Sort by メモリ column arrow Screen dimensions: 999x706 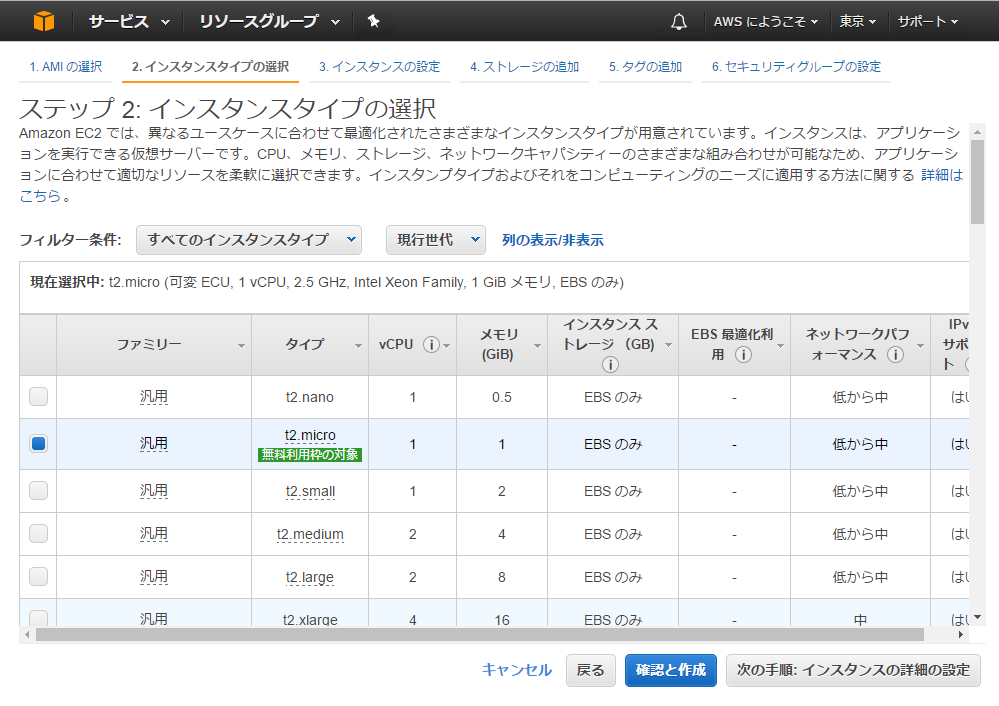[x=537, y=346]
